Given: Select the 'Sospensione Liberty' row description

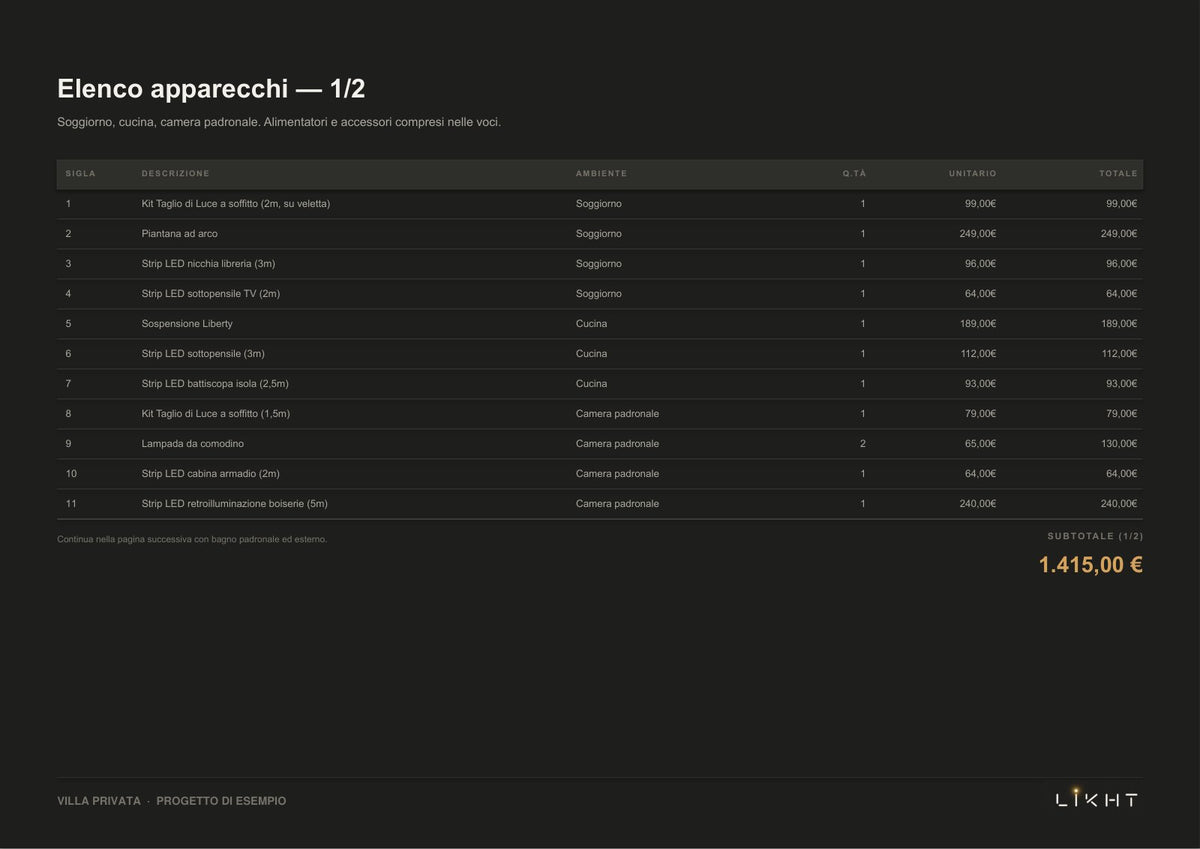Looking at the screenshot, I should click(x=187, y=324).
